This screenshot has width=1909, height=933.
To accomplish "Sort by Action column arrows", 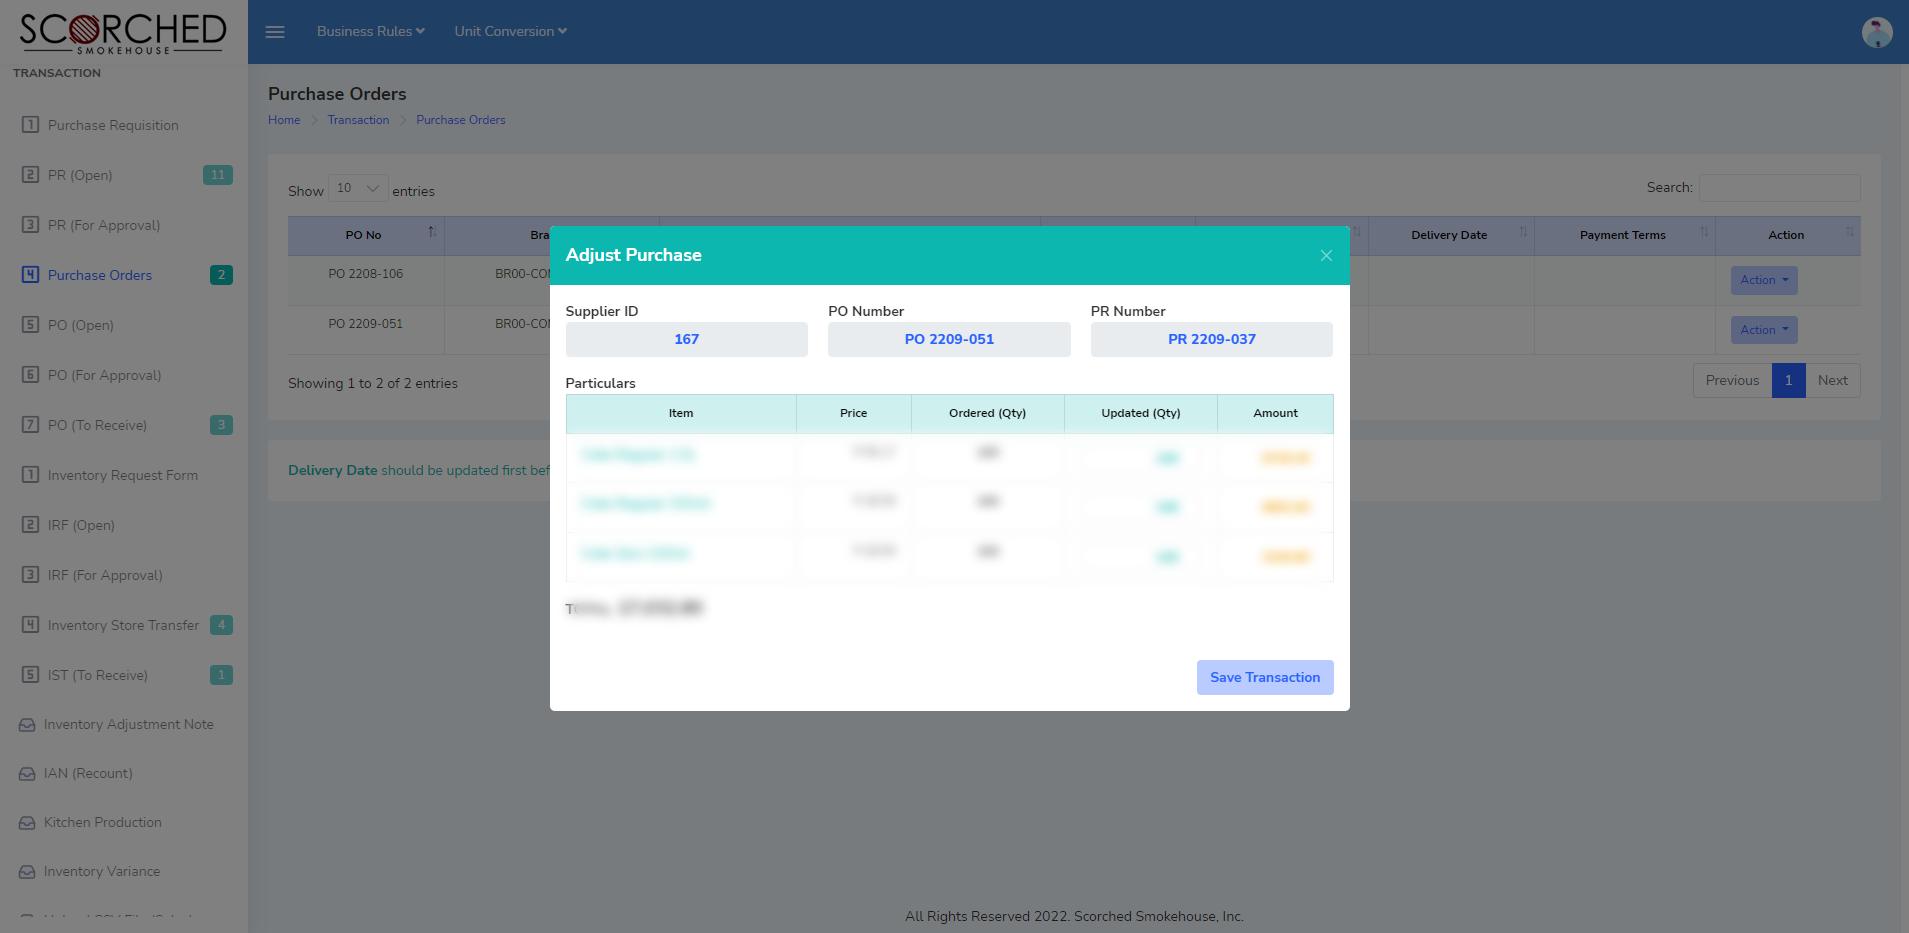I will (x=1849, y=232).
